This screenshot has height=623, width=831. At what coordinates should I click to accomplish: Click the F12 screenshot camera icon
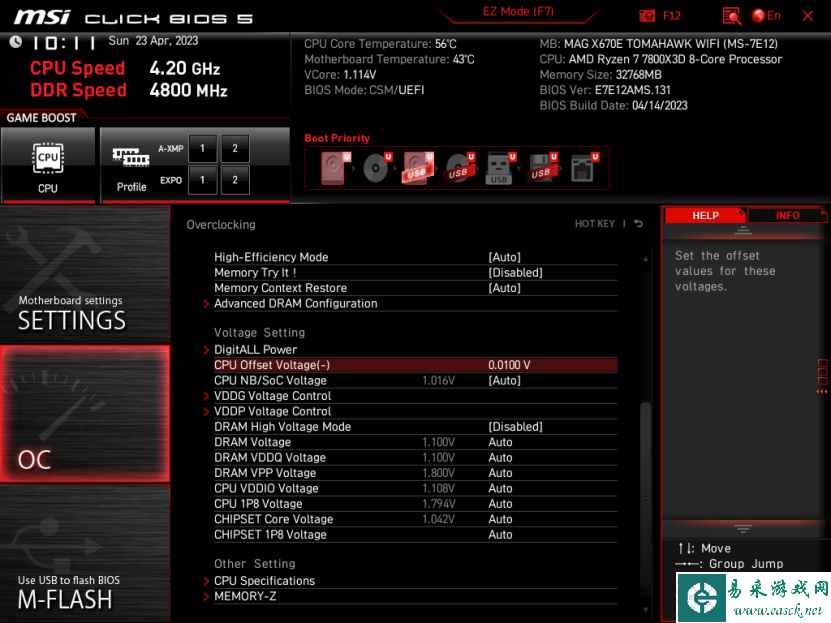[648, 15]
